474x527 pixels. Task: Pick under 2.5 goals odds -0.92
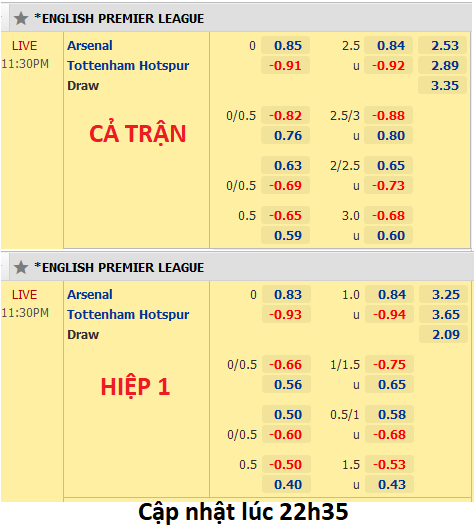(x=389, y=65)
